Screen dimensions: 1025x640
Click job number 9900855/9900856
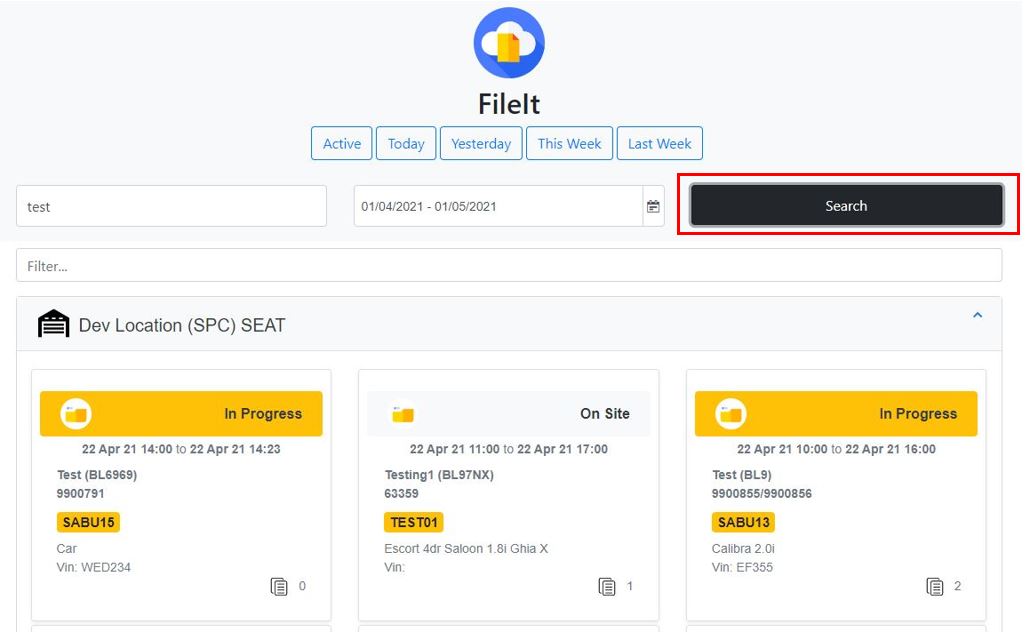pos(762,494)
